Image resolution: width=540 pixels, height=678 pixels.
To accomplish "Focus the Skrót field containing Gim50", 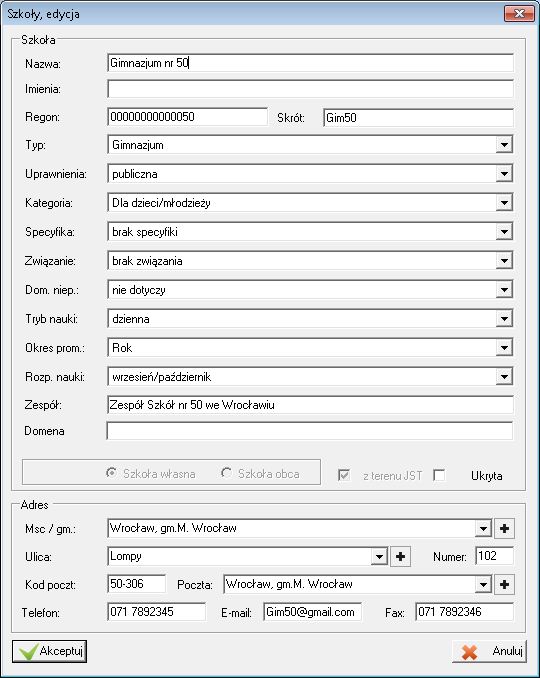I will 419,118.
